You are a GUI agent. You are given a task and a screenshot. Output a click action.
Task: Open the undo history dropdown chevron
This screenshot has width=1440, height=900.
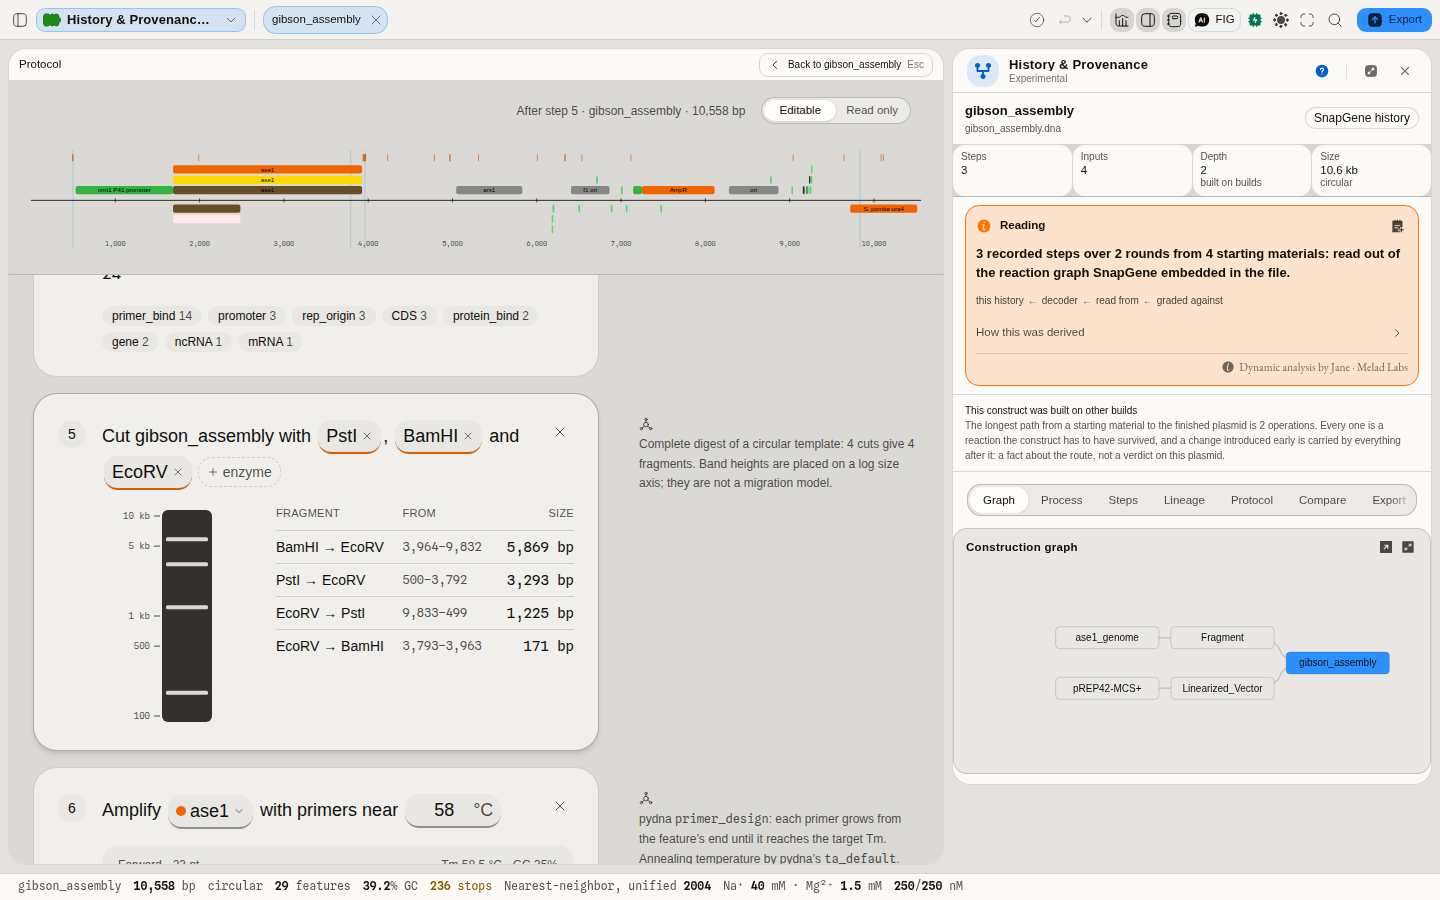click(x=1087, y=20)
